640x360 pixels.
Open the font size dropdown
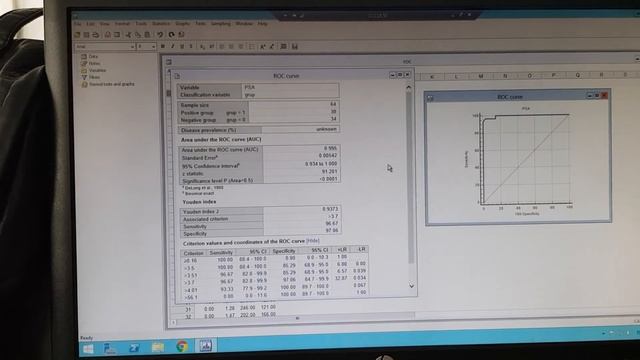click(153, 47)
